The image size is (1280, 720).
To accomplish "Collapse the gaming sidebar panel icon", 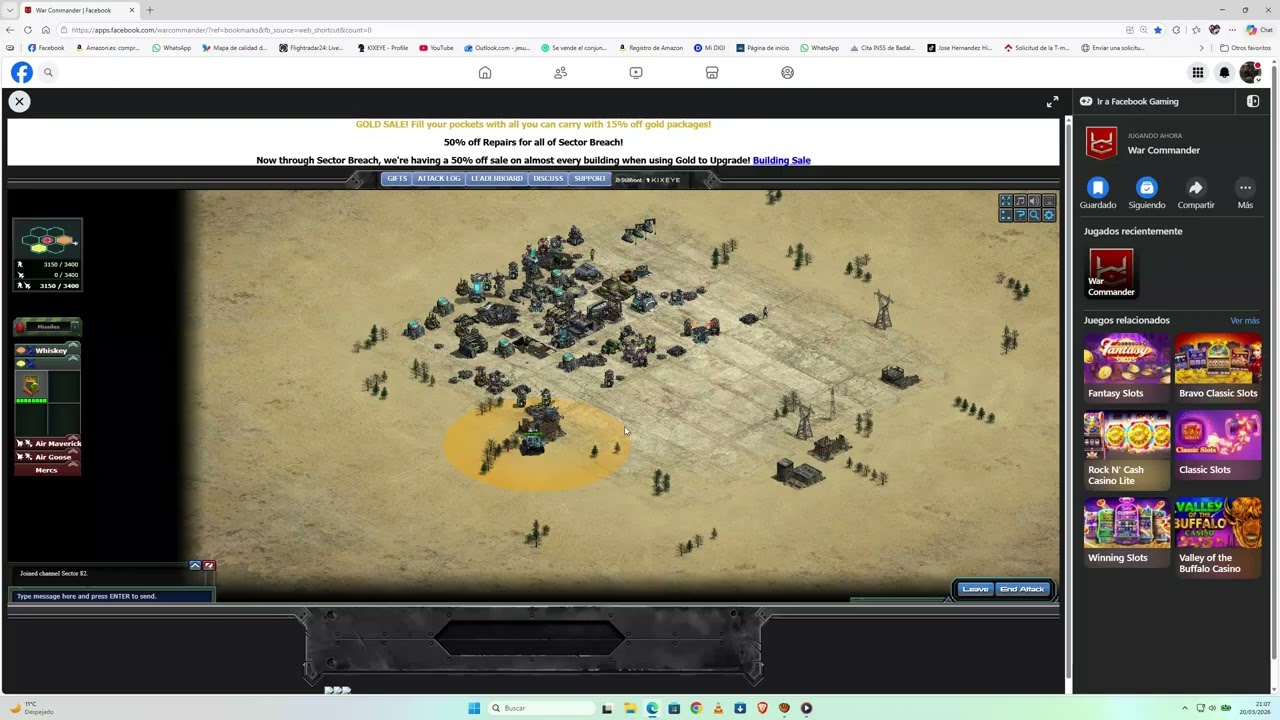I will [1253, 101].
